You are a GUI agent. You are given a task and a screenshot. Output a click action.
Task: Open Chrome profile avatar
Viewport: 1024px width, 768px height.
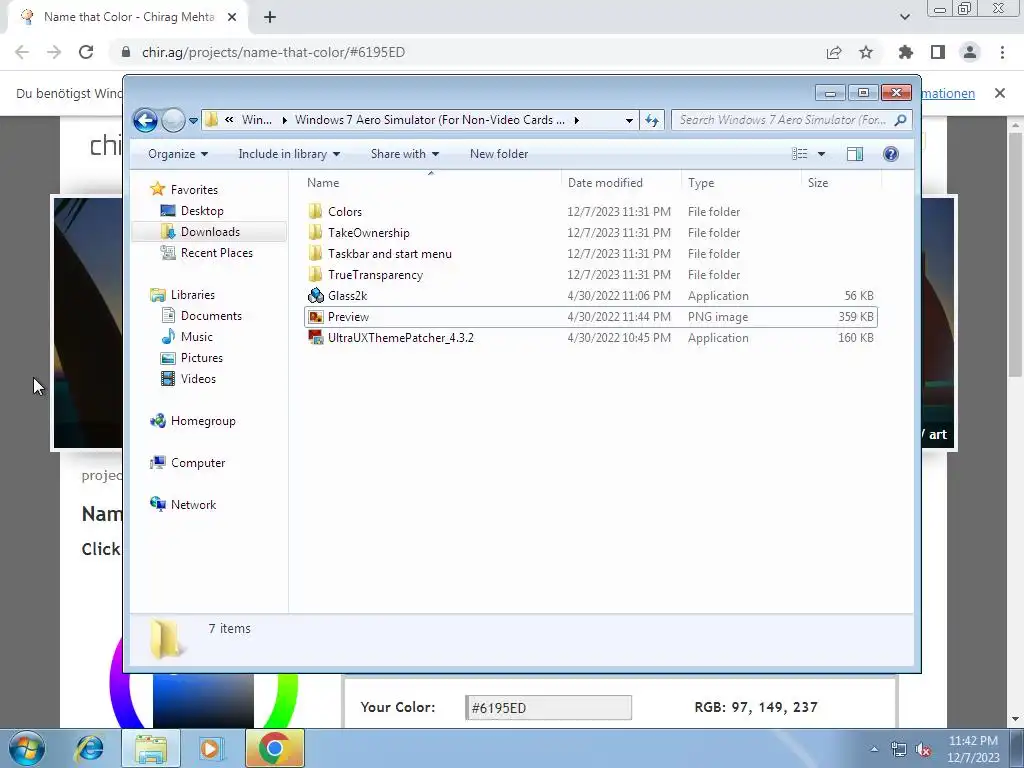tap(970, 52)
